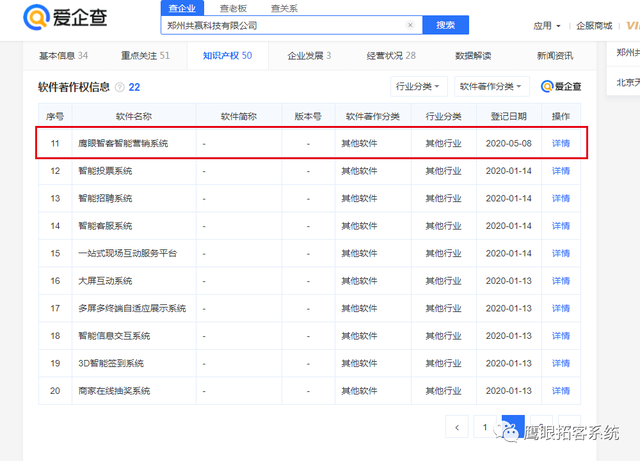Open 详情 link for 大屏互动系统
This screenshot has height=461, width=640.
[x=561, y=281]
